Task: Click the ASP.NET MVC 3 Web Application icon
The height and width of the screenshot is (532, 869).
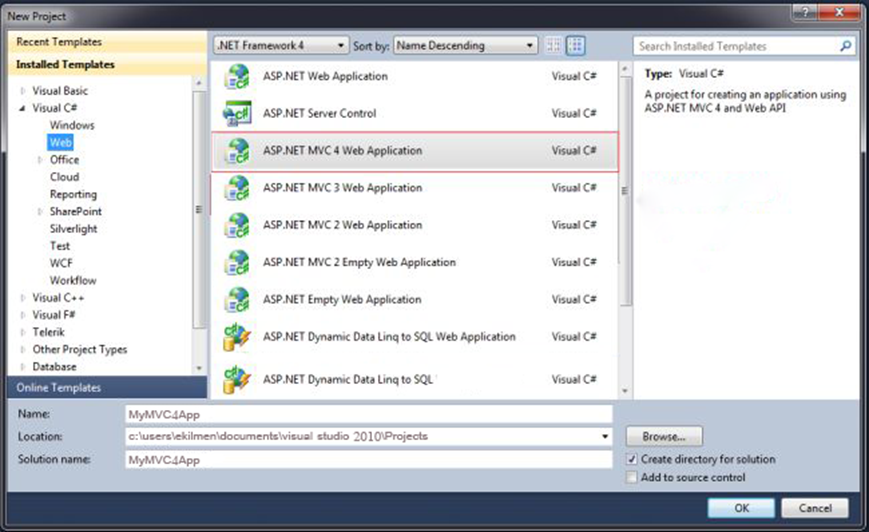Action: (x=237, y=188)
